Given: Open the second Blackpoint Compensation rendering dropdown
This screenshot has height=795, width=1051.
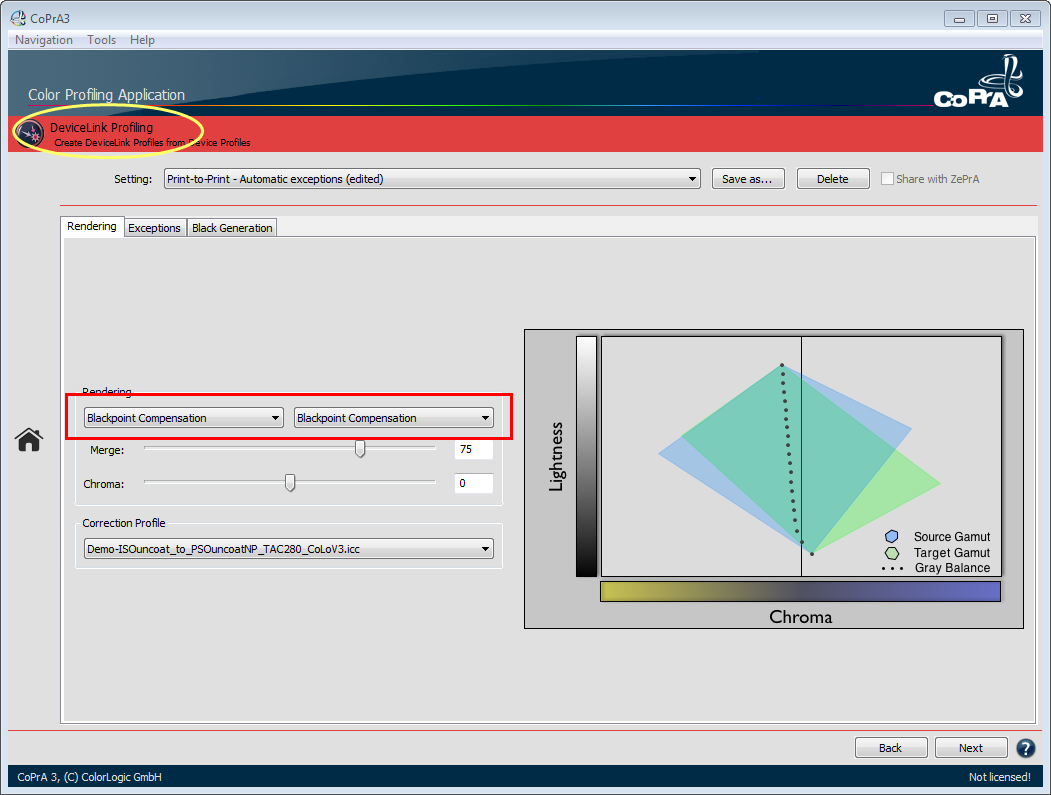Looking at the screenshot, I should 393,418.
